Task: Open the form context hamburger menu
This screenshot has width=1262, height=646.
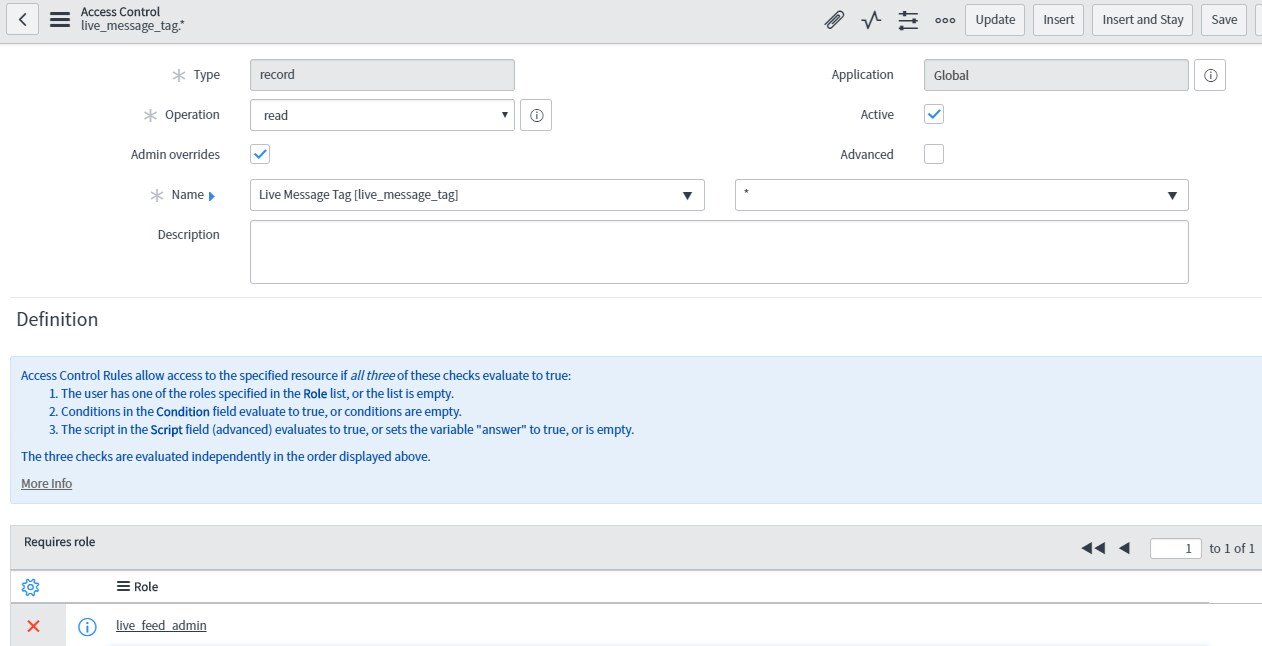Action: pyautogui.click(x=60, y=19)
